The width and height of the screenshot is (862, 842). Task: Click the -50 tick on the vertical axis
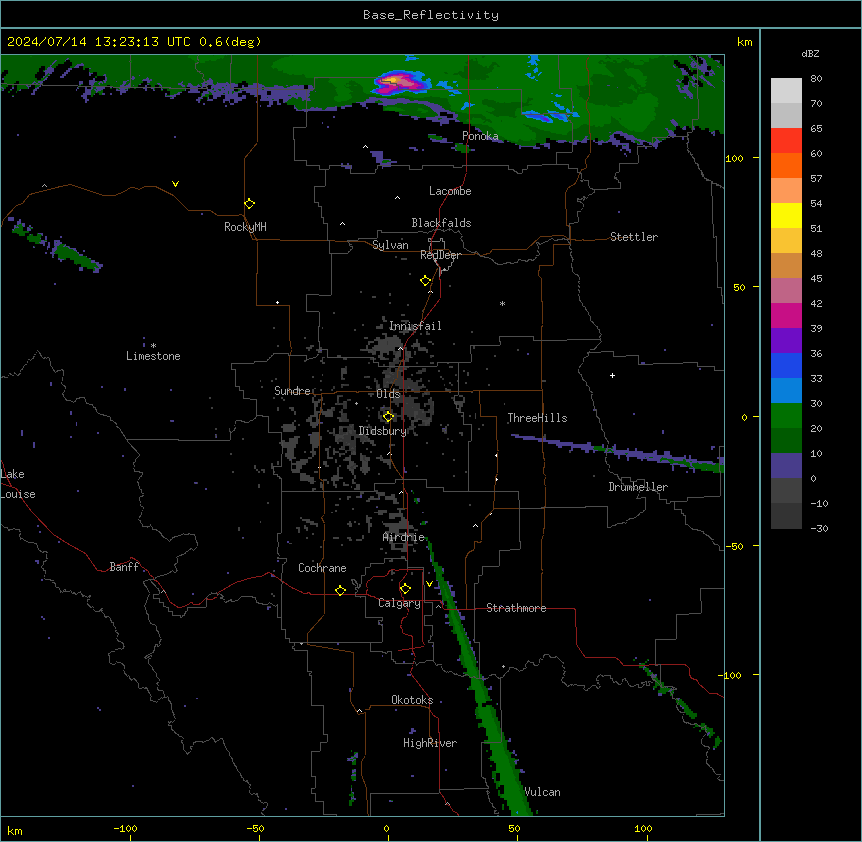pyautogui.click(x=734, y=546)
